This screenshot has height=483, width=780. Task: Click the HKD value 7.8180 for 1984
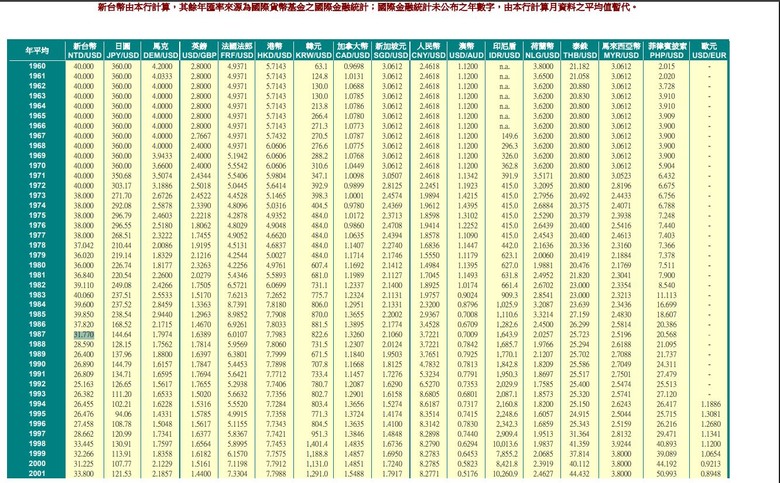coord(276,305)
